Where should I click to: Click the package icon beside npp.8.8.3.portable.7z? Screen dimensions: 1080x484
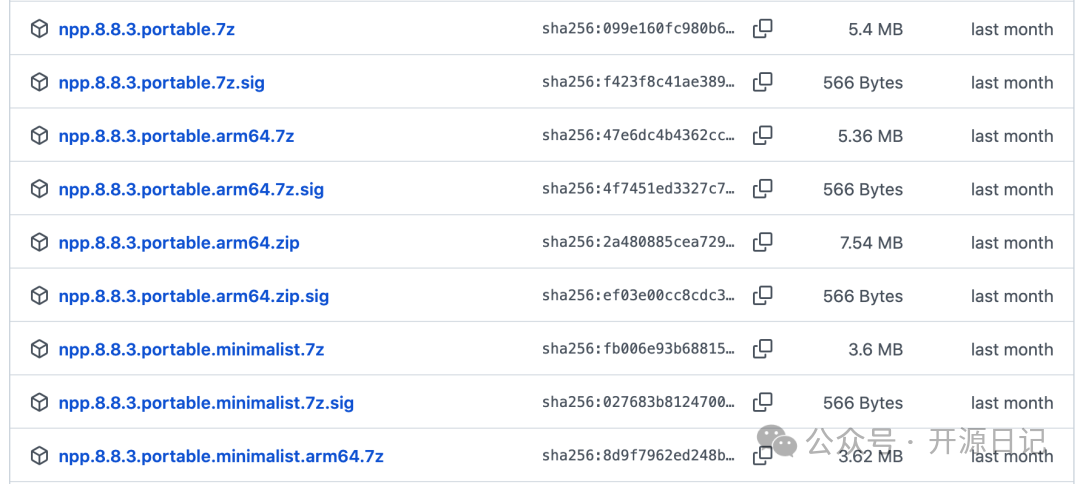39,29
